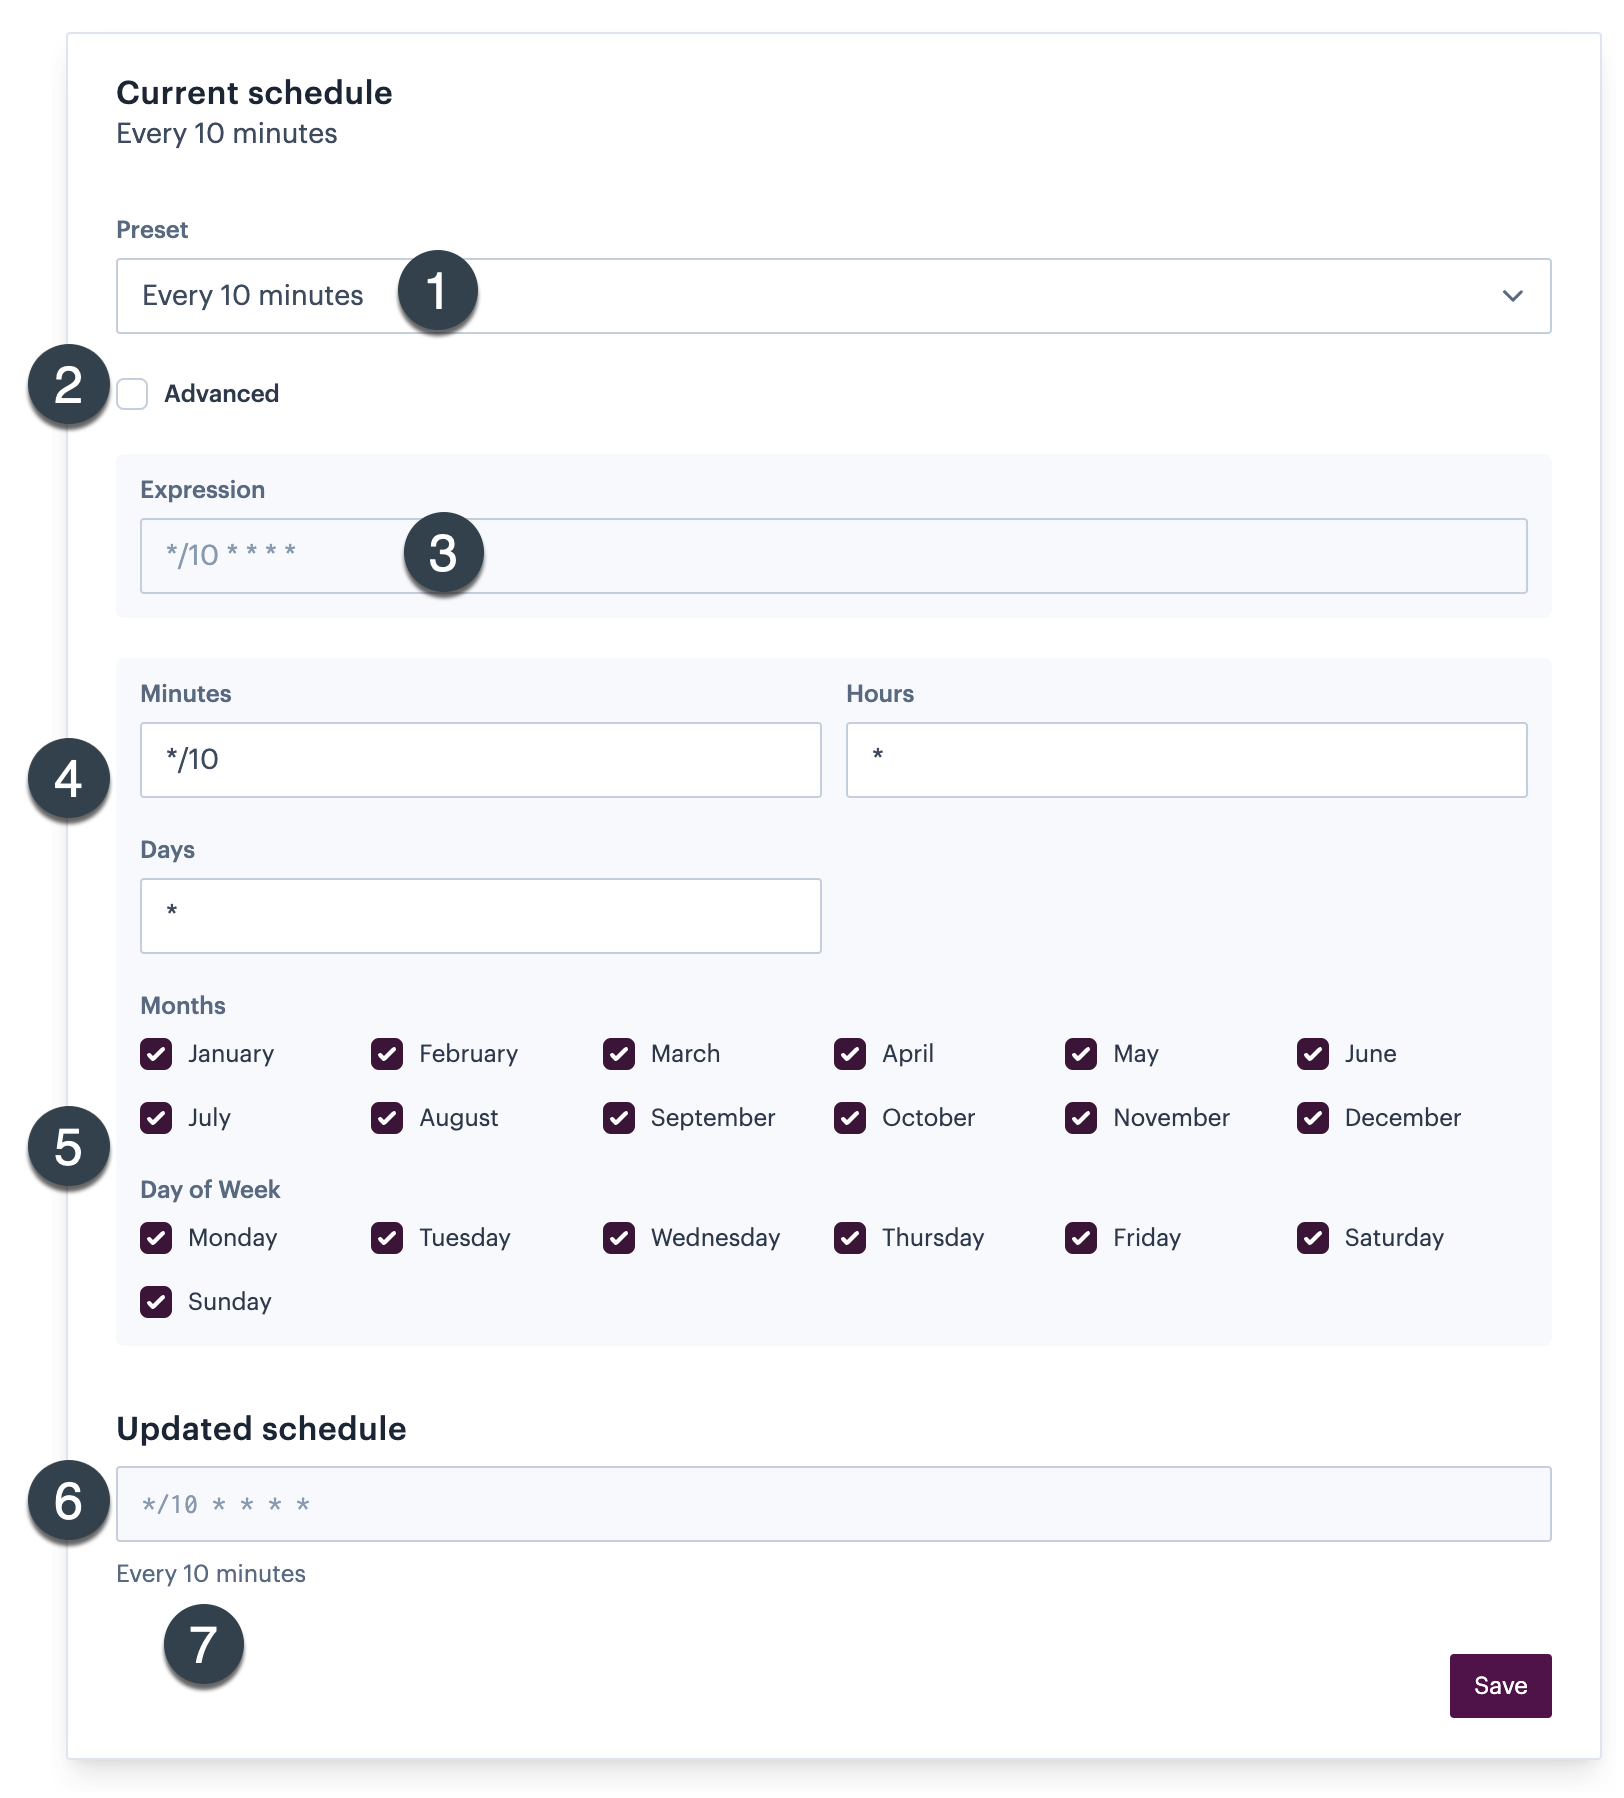Image resolution: width=1624 pixels, height=1798 pixels.
Task: Click the Save button
Action: [1499, 1686]
